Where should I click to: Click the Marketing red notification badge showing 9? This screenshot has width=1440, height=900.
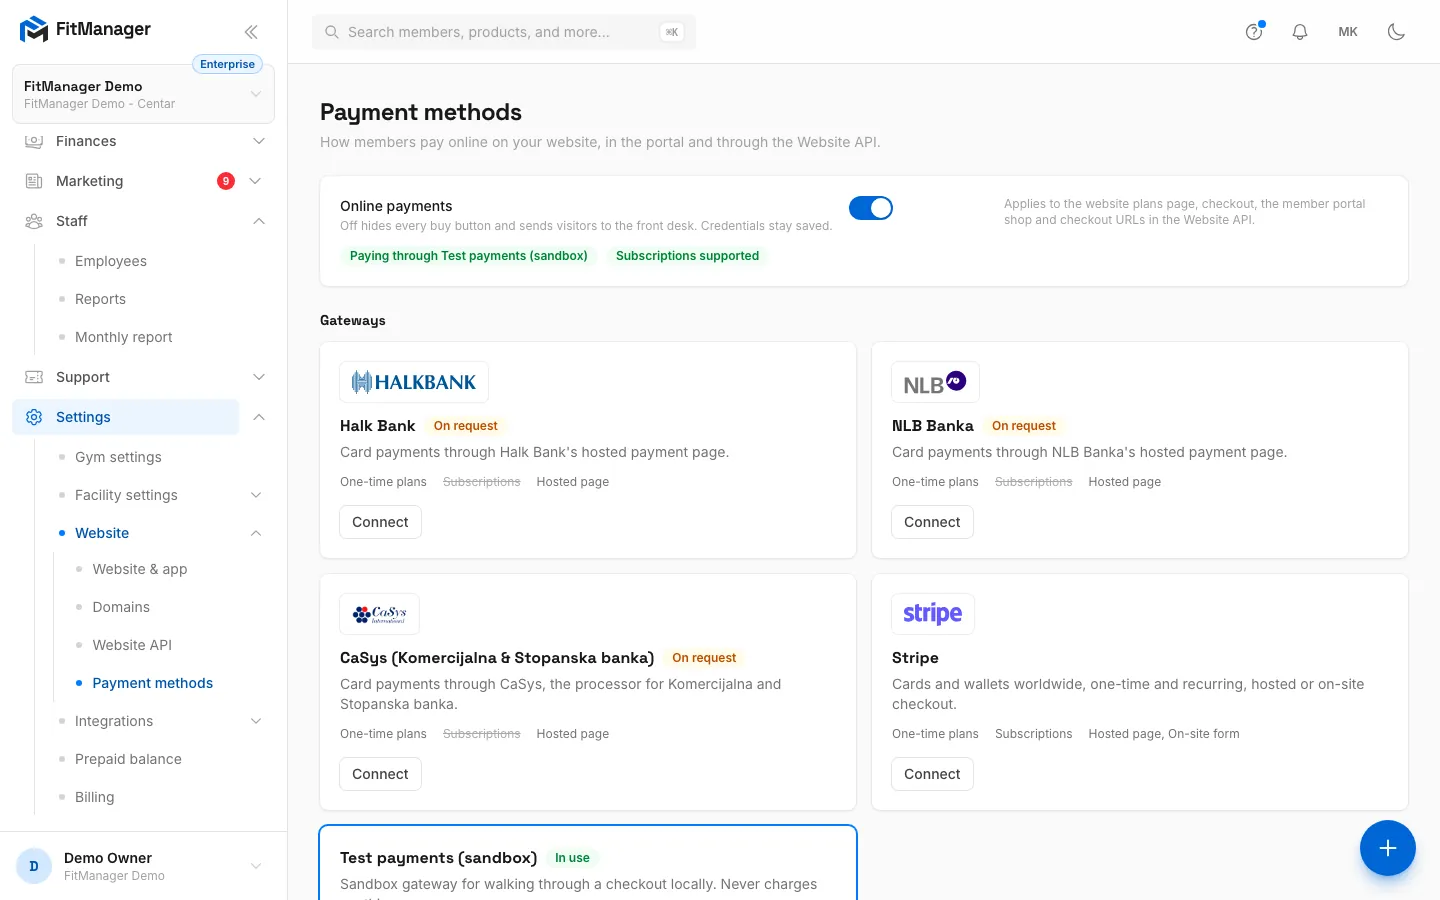[226, 181]
